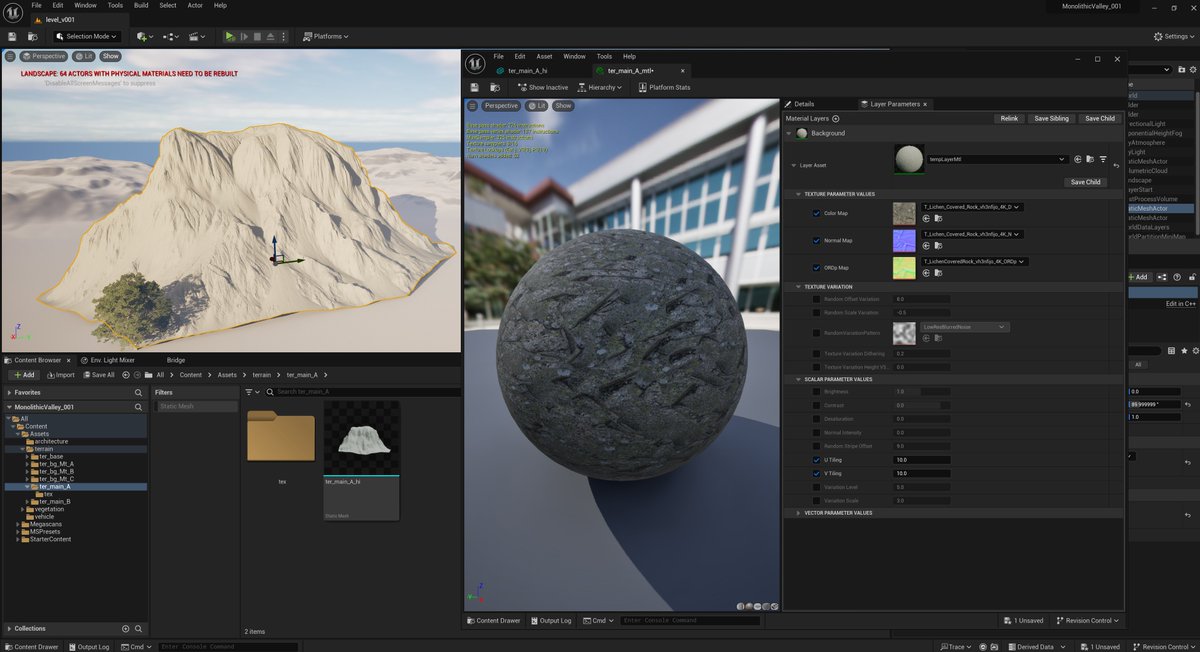The height and width of the screenshot is (652, 1200).
Task: Click the Stop play session button
Action: (257, 36)
